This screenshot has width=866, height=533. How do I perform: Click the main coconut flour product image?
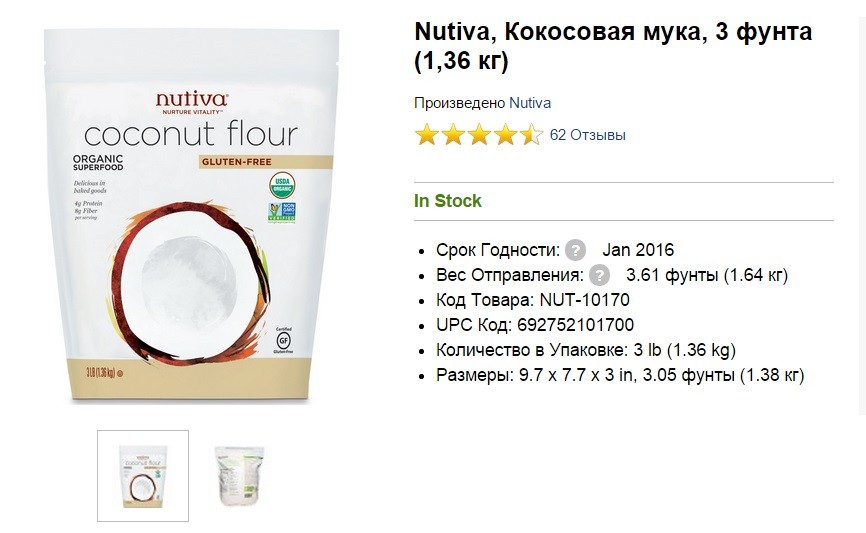[x=192, y=215]
